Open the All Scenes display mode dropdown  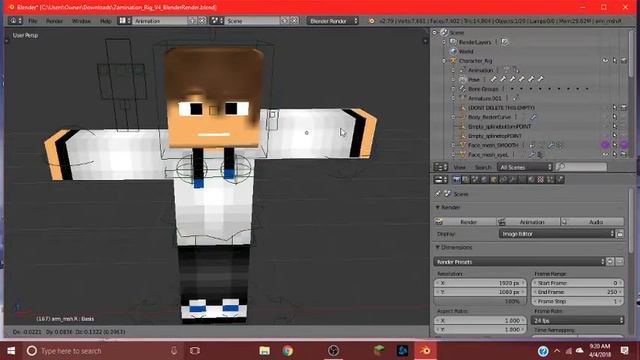pyautogui.click(x=524, y=167)
